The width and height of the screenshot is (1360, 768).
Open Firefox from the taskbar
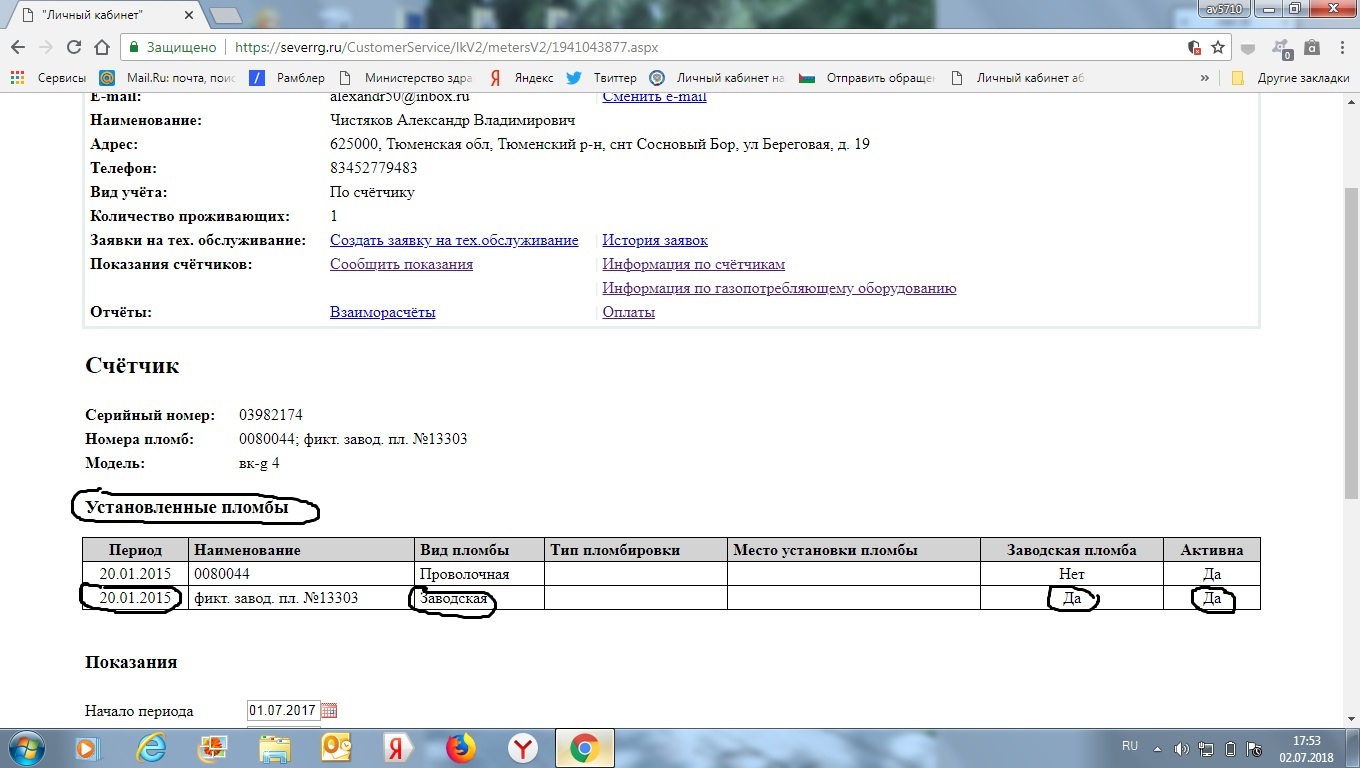tap(460, 748)
